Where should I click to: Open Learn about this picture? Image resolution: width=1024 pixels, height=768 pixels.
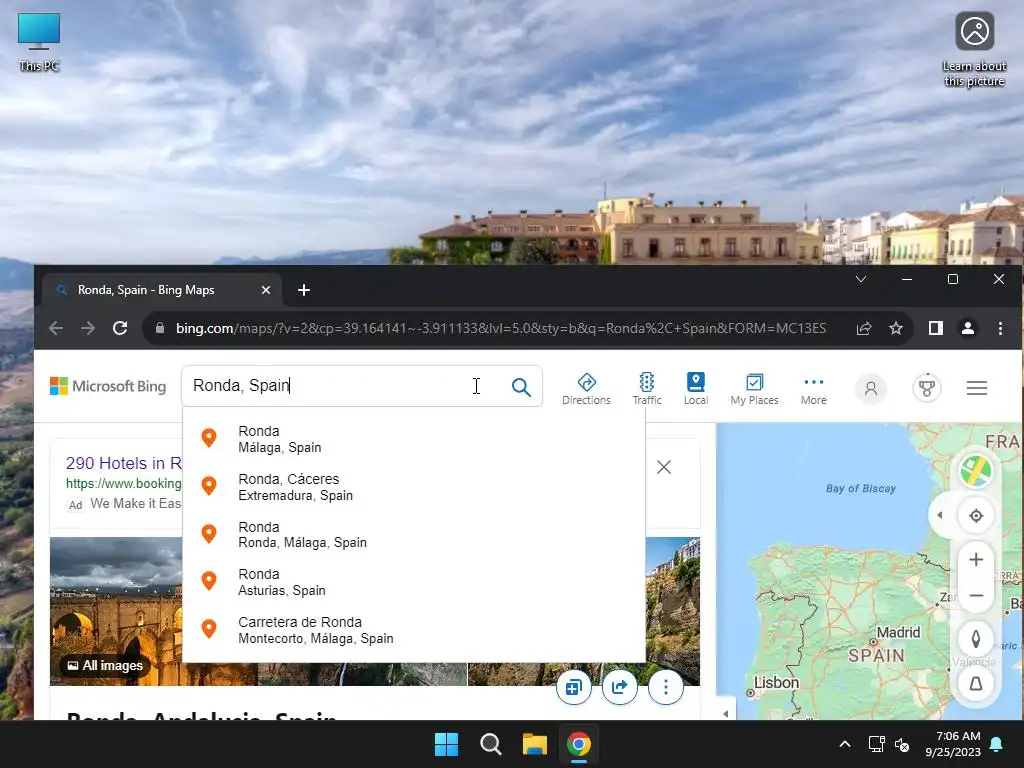[974, 50]
